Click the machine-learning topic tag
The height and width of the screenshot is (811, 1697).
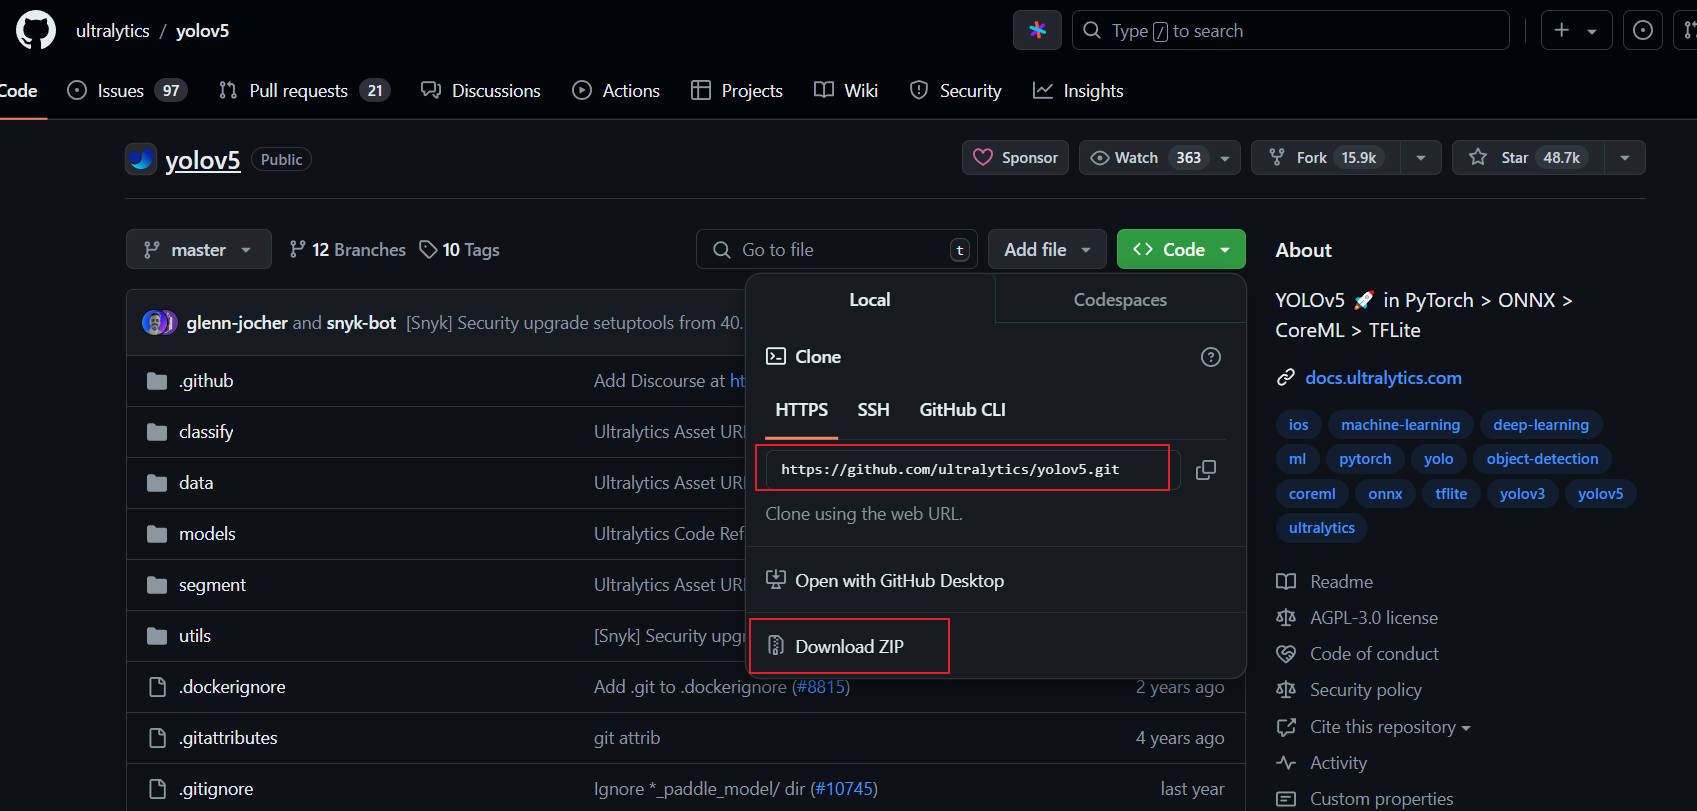click(1400, 425)
